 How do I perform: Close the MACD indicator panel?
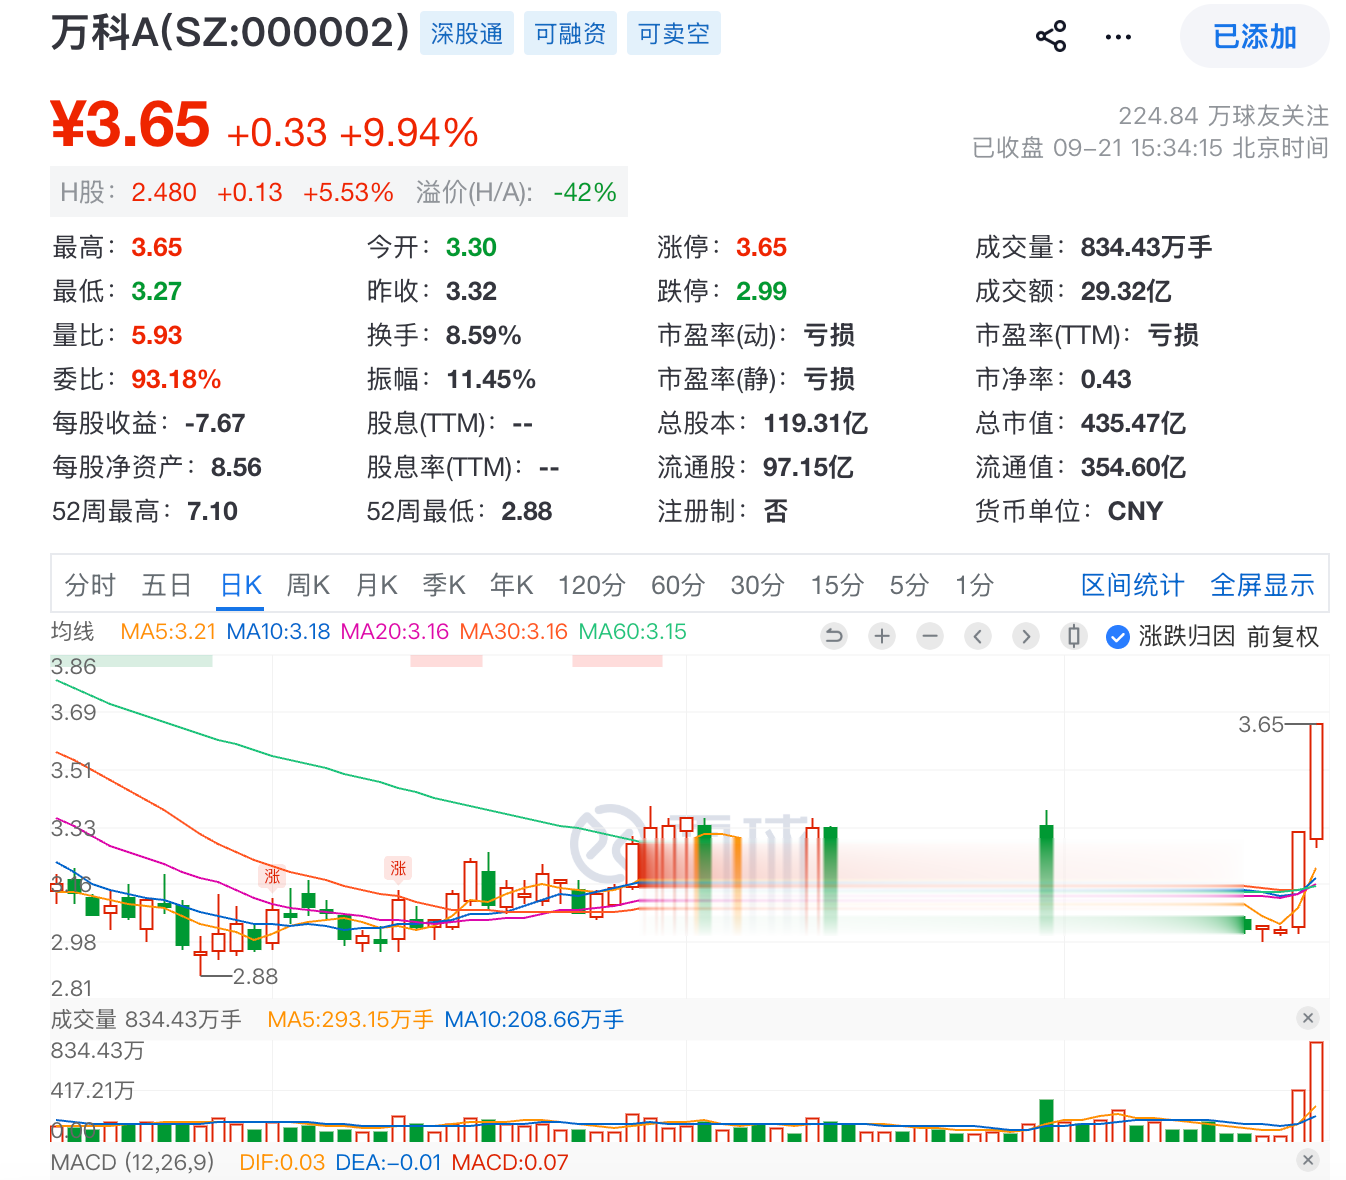[1308, 1160]
